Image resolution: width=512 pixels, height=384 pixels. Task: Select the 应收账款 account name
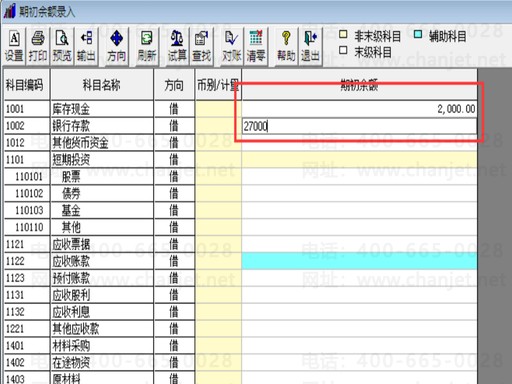tap(71, 261)
